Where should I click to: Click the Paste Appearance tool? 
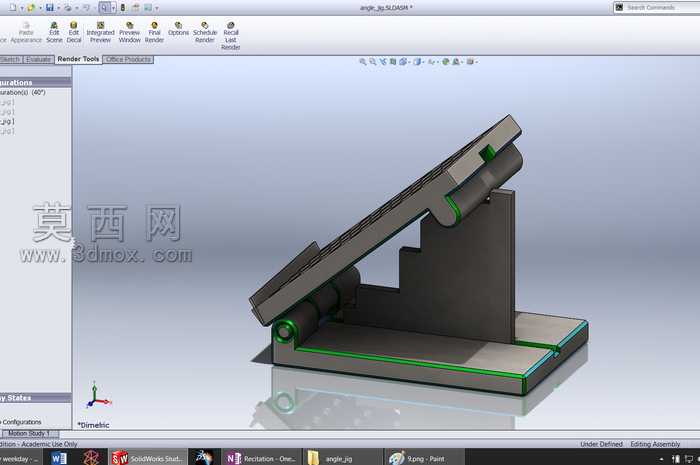(x=26, y=33)
